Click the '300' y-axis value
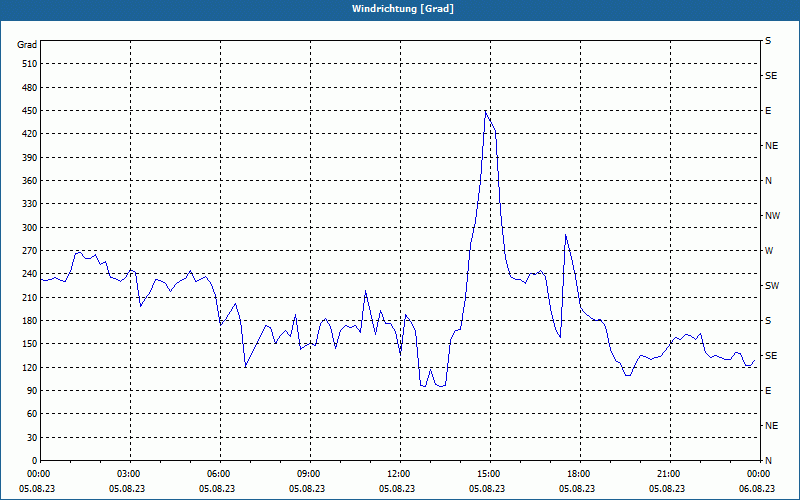This screenshot has width=800, height=500. coord(30,228)
